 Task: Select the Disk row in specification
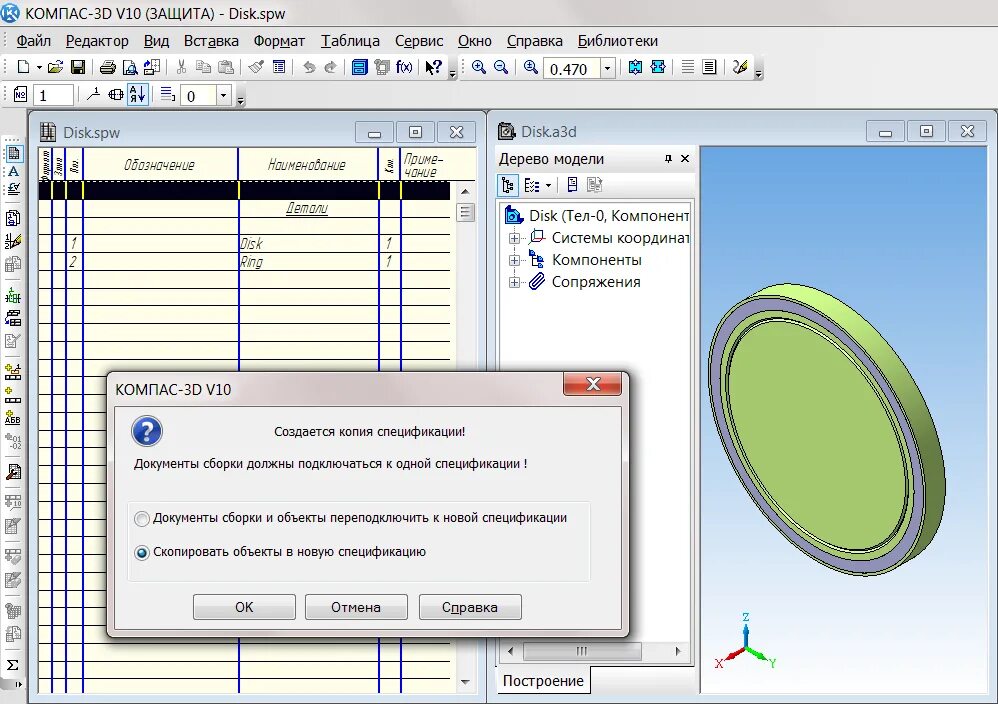(244, 243)
